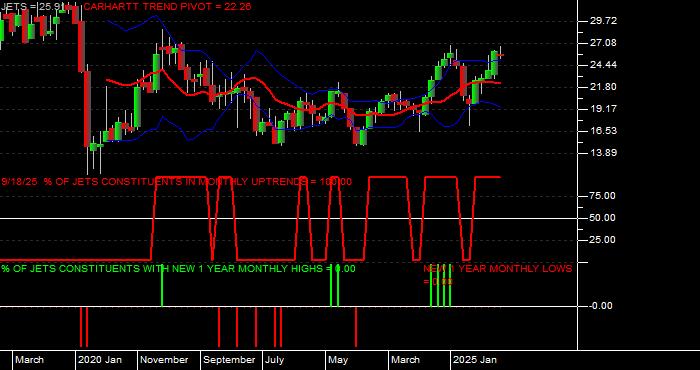Click the 19.17 price axis value
The width and height of the screenshot is (700, 370).
point(604,108)
